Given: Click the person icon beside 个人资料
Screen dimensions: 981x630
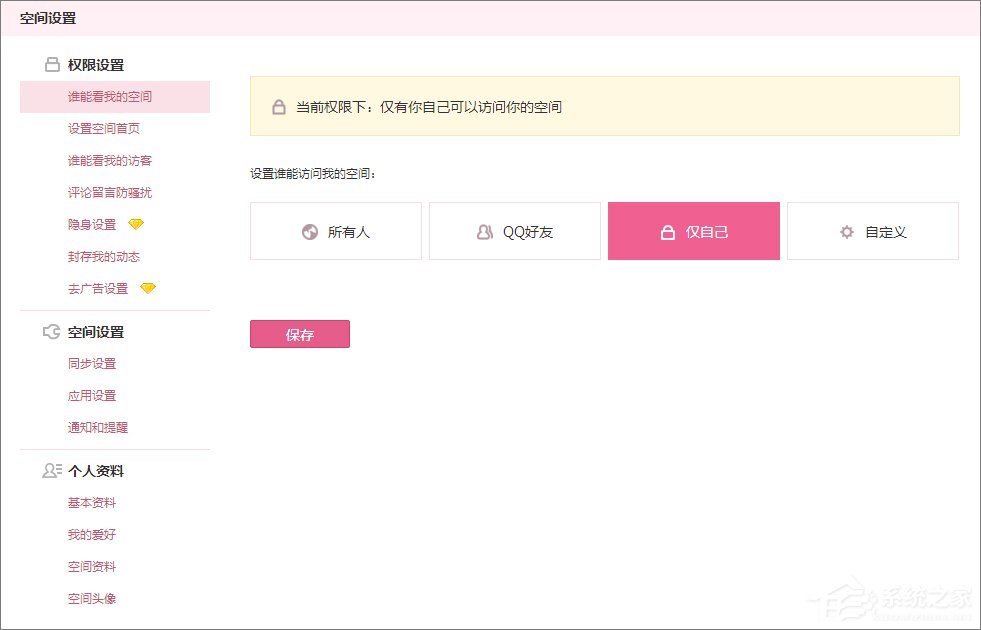Looking at the screenshot, I should 51,470.
